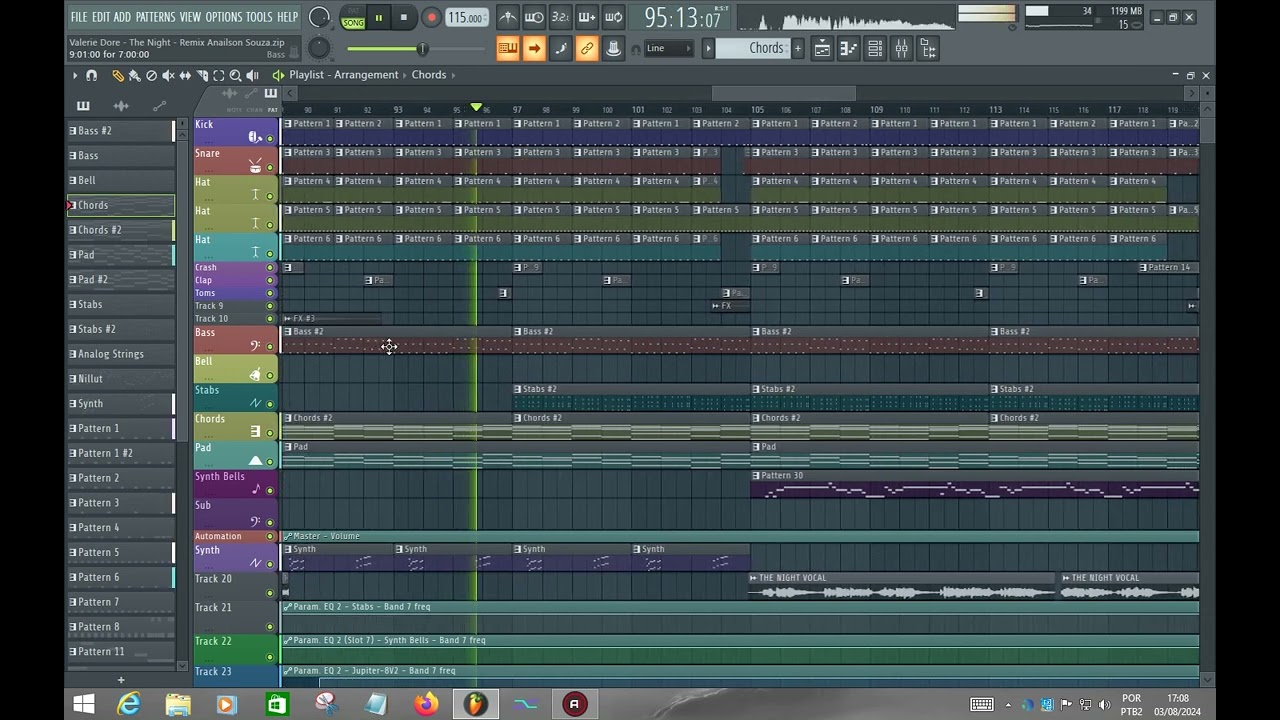Image resolution: width=1280 pixels, height=720 pixels.
Task: Select the Playback speaker tool
Action: click(x=253, y=75)
